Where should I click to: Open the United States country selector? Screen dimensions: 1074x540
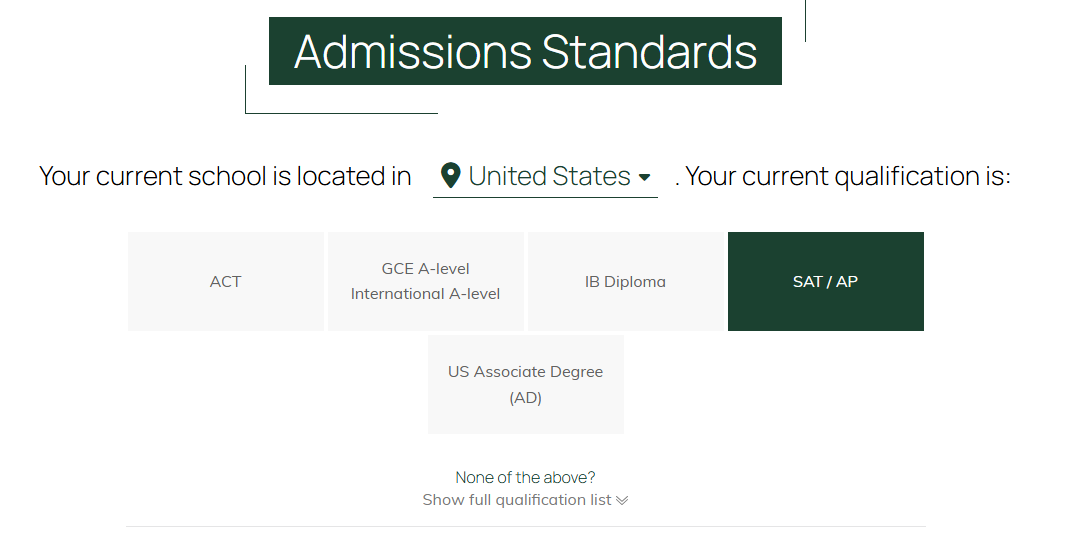549,177
